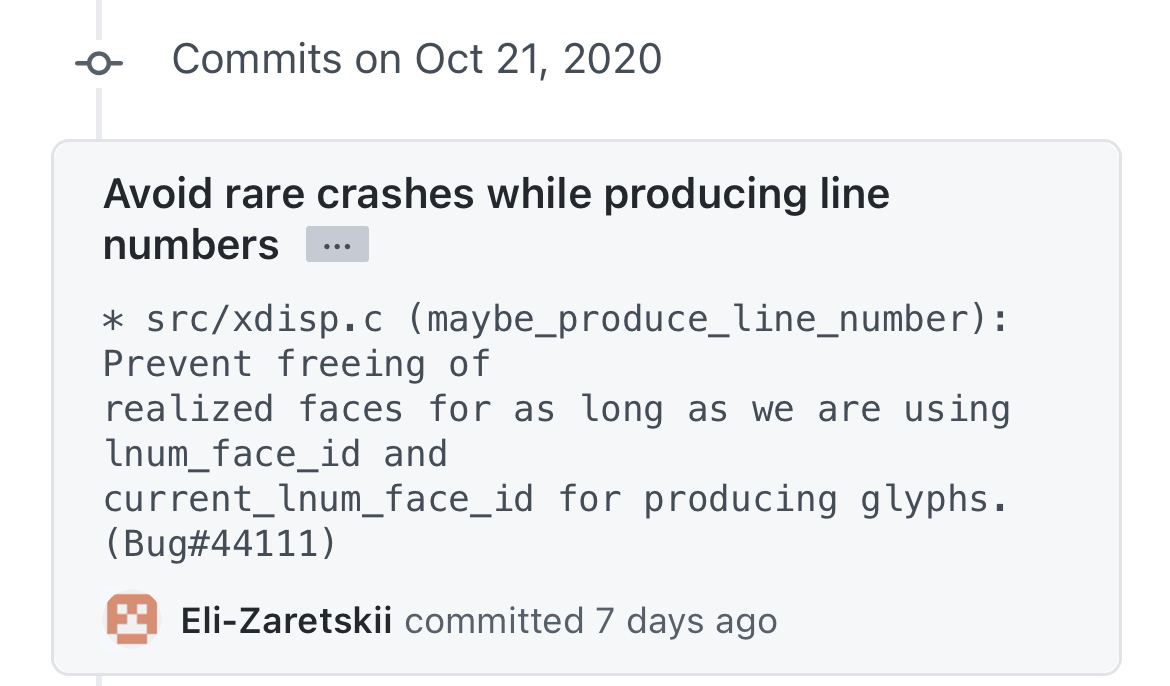Click the word 'committed' beside the author name
This screenshot has height=686, width=1170.
tap(494, 621)
